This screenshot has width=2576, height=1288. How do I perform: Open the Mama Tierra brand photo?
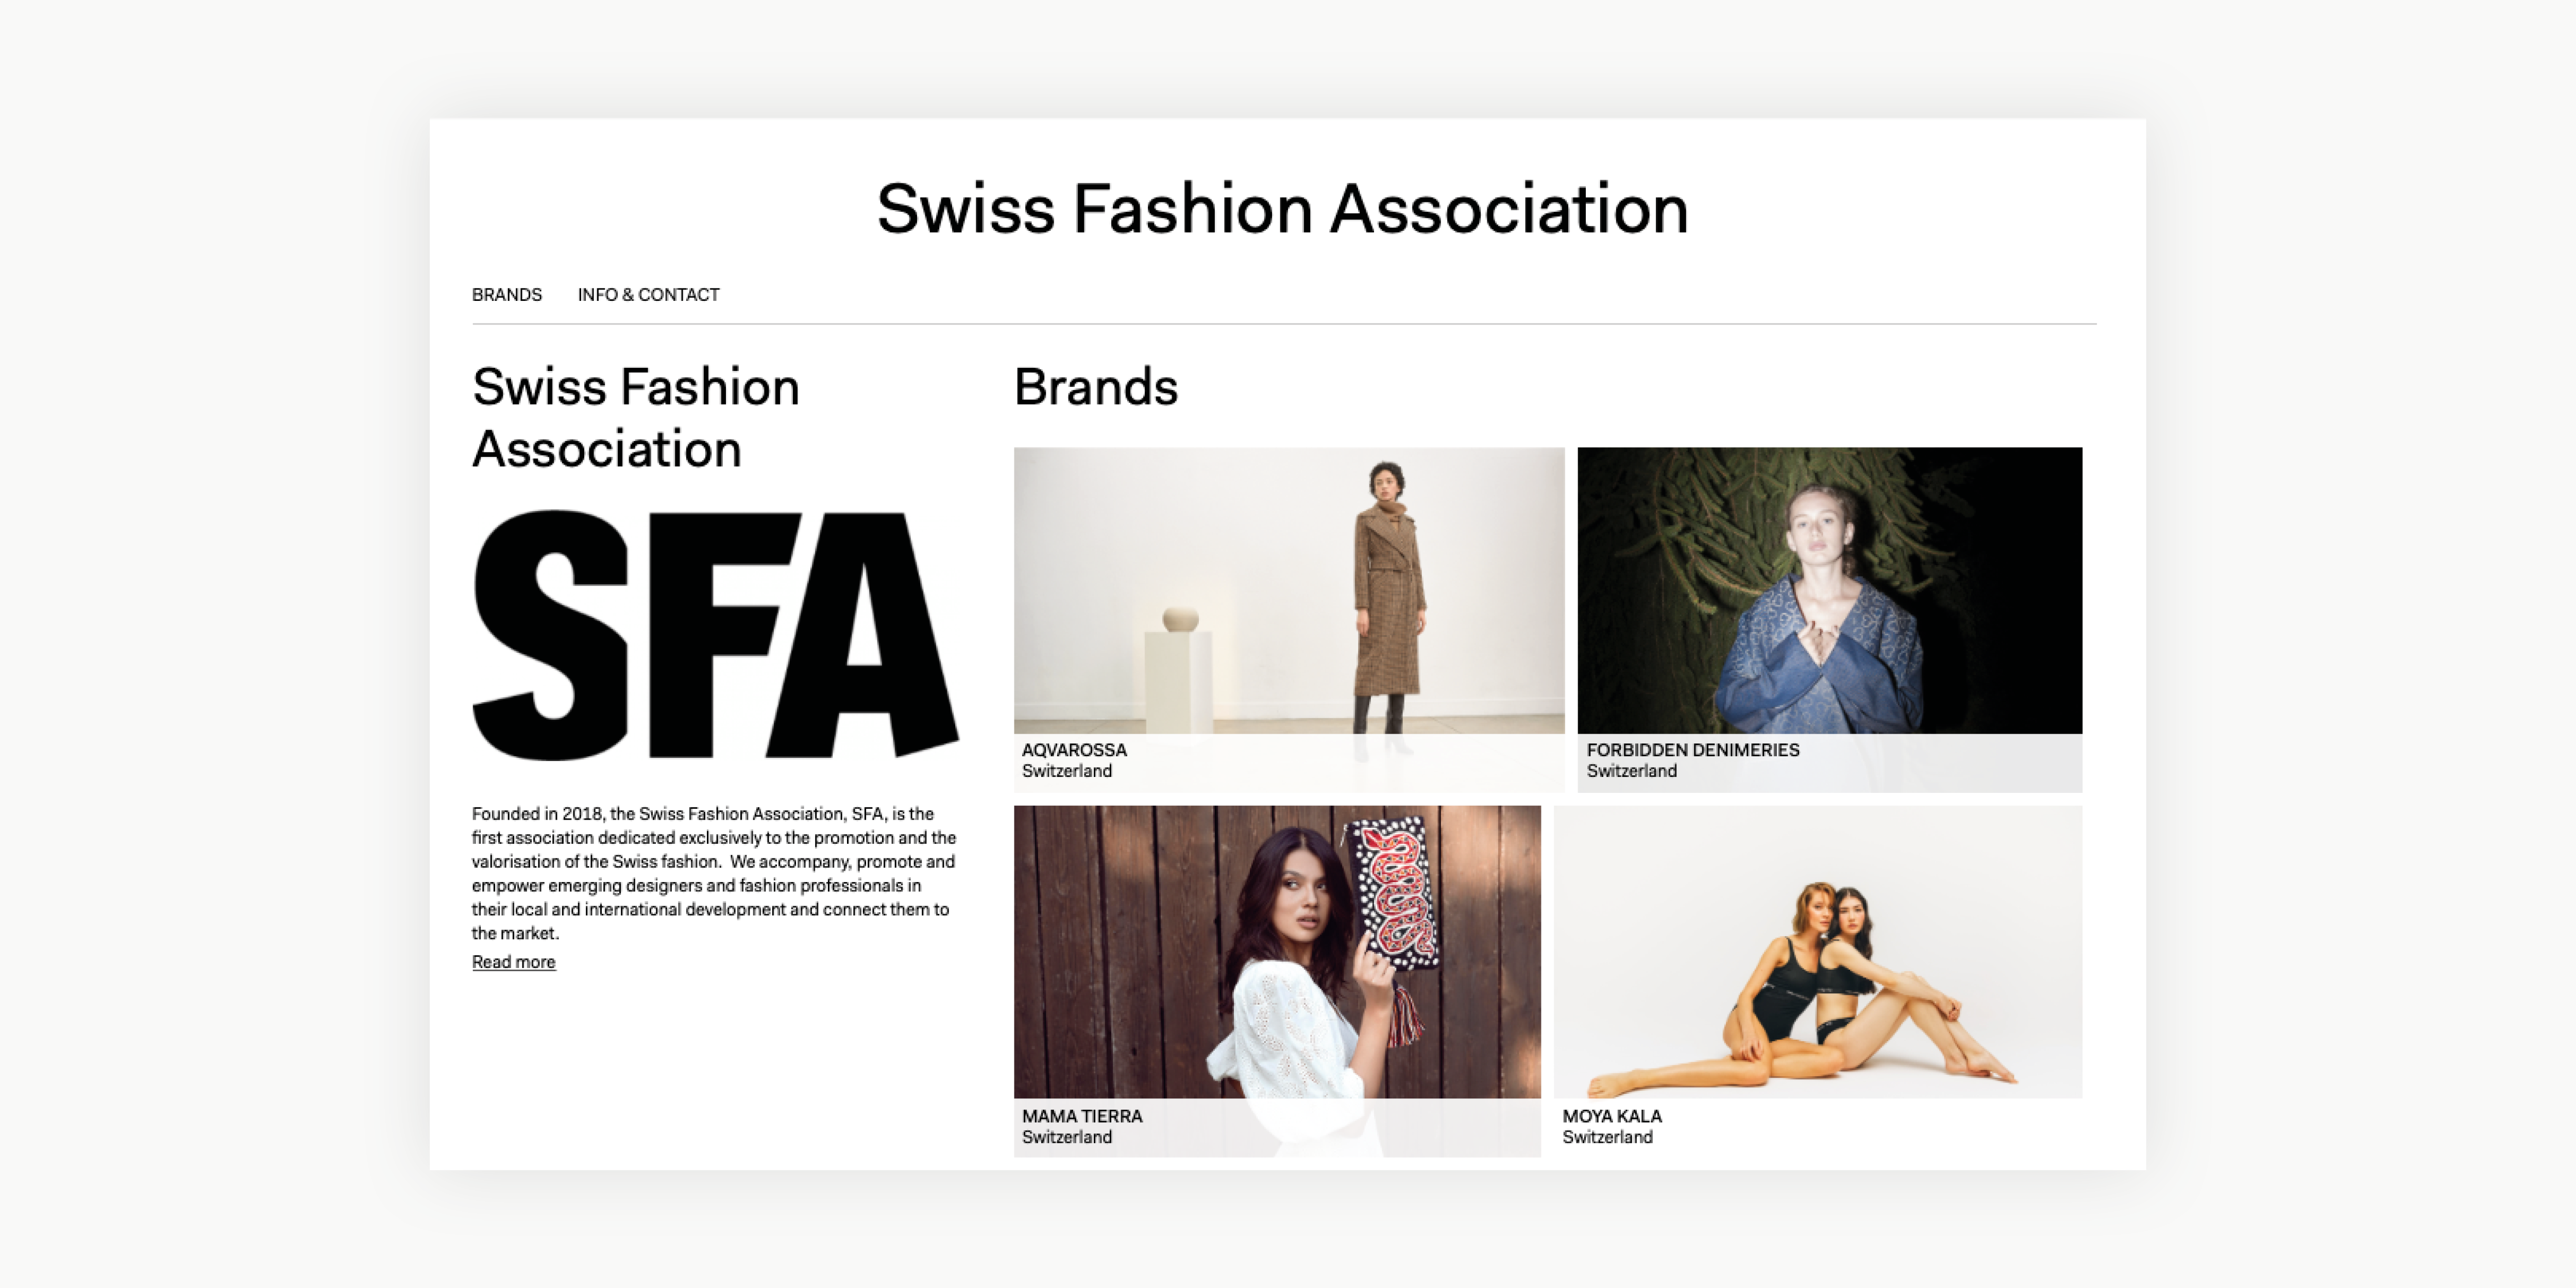[1277, 952]
